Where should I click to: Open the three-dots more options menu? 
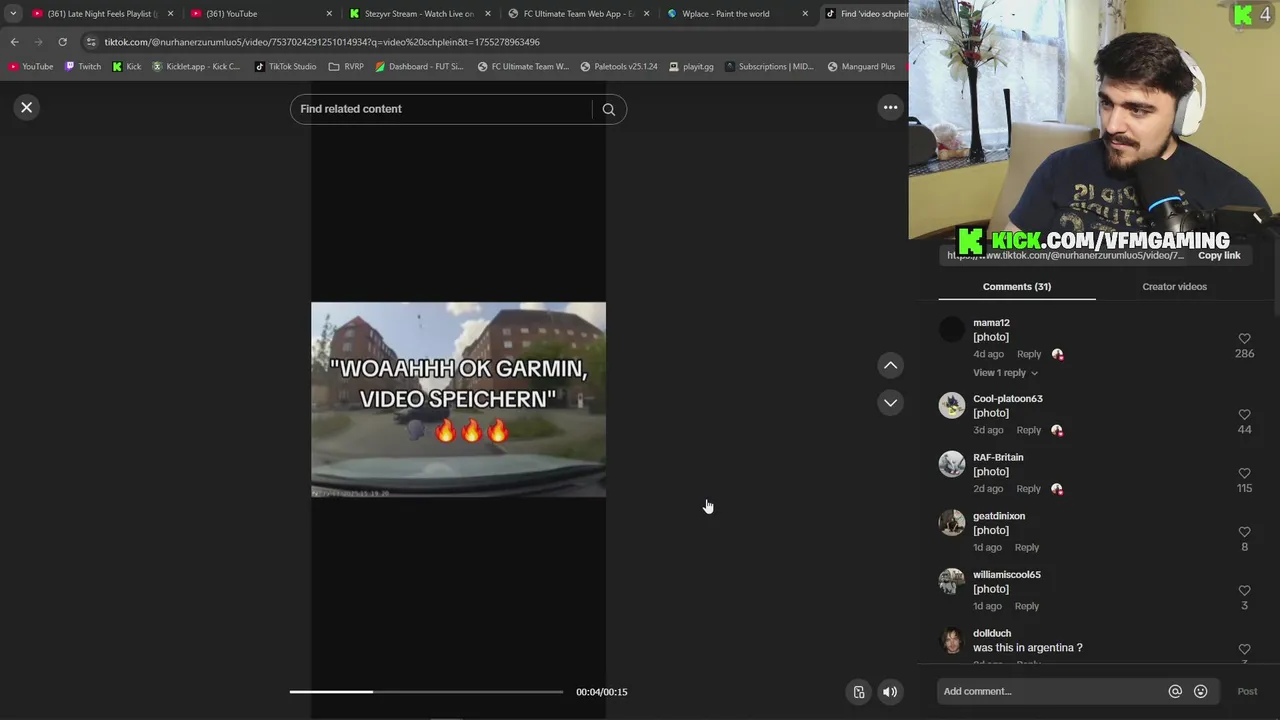(x=890, y=107)
